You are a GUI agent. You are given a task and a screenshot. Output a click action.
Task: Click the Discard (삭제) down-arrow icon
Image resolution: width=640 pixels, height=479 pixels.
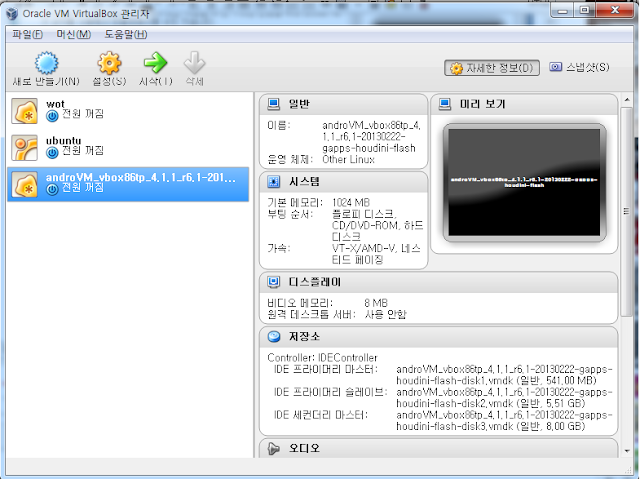[194, 63]
